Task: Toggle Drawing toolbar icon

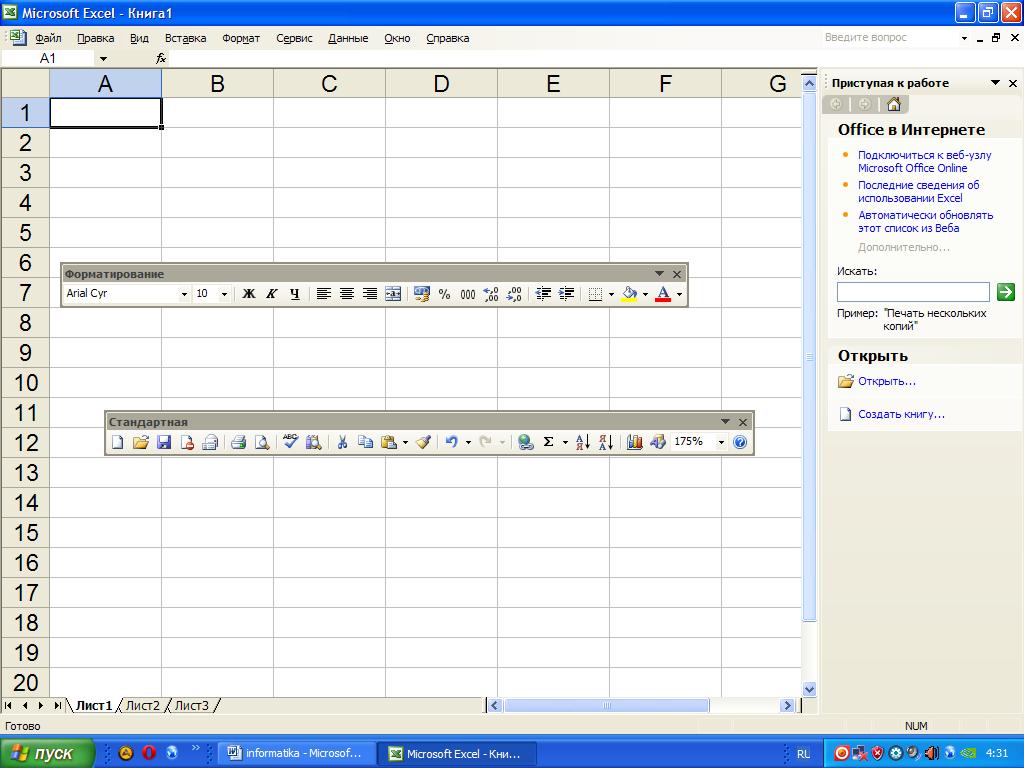Action: pos(658,442)
